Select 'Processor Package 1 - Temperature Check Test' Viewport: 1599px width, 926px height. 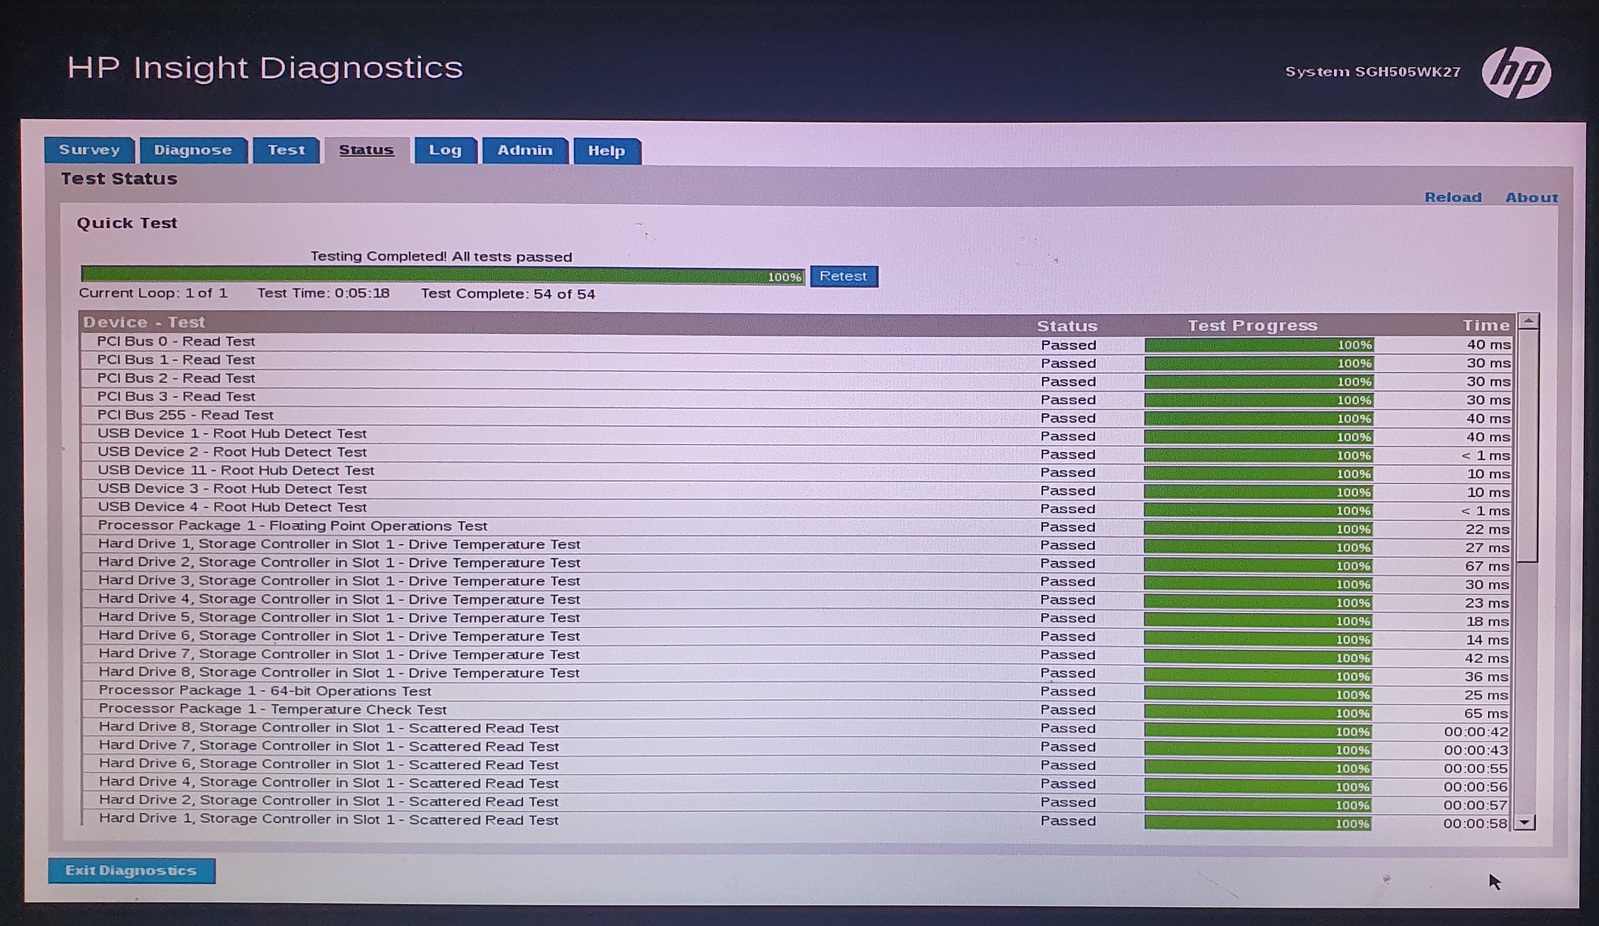(797, 711)
